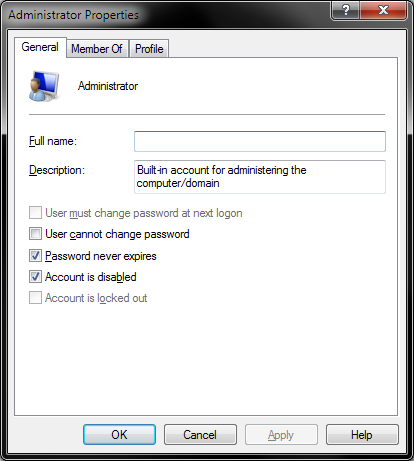Click the Apply button

[281, 435]
